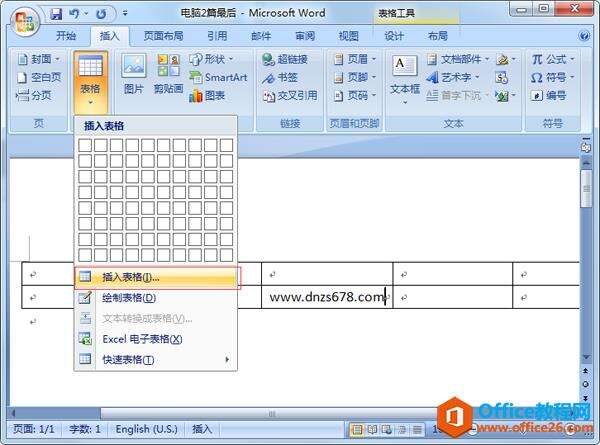The width and height of the screenshot is (600, 445).
Task: Save the document from quick access toolbar
Action: [56, 14]
